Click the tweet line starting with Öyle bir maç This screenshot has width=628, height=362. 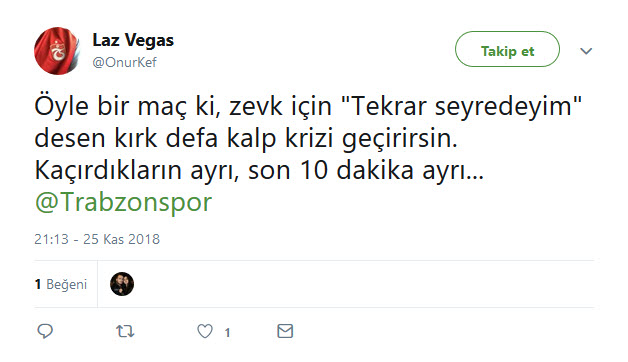(x=308, y=107)
